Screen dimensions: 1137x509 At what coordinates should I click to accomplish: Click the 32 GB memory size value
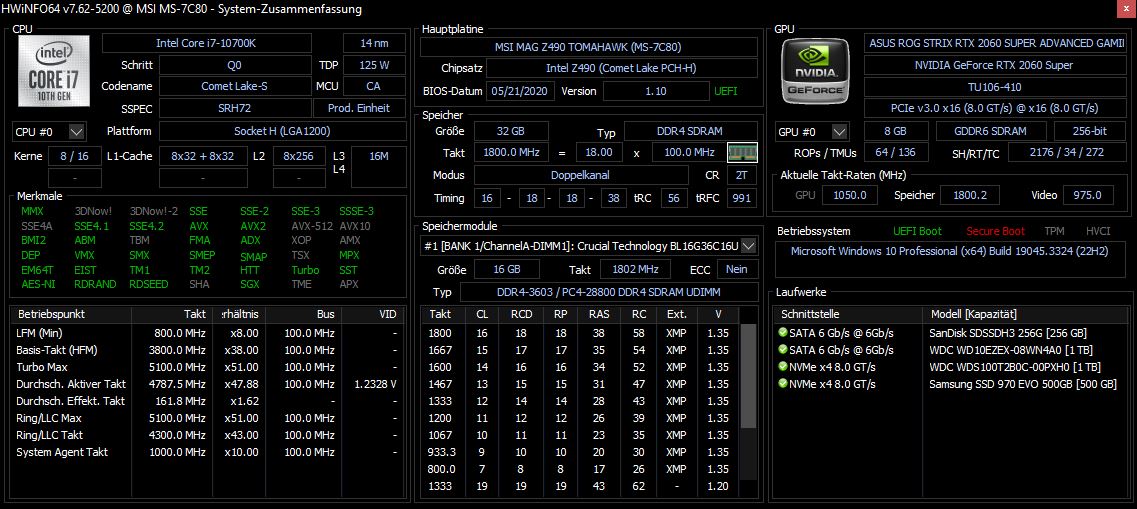coord(510,132)
